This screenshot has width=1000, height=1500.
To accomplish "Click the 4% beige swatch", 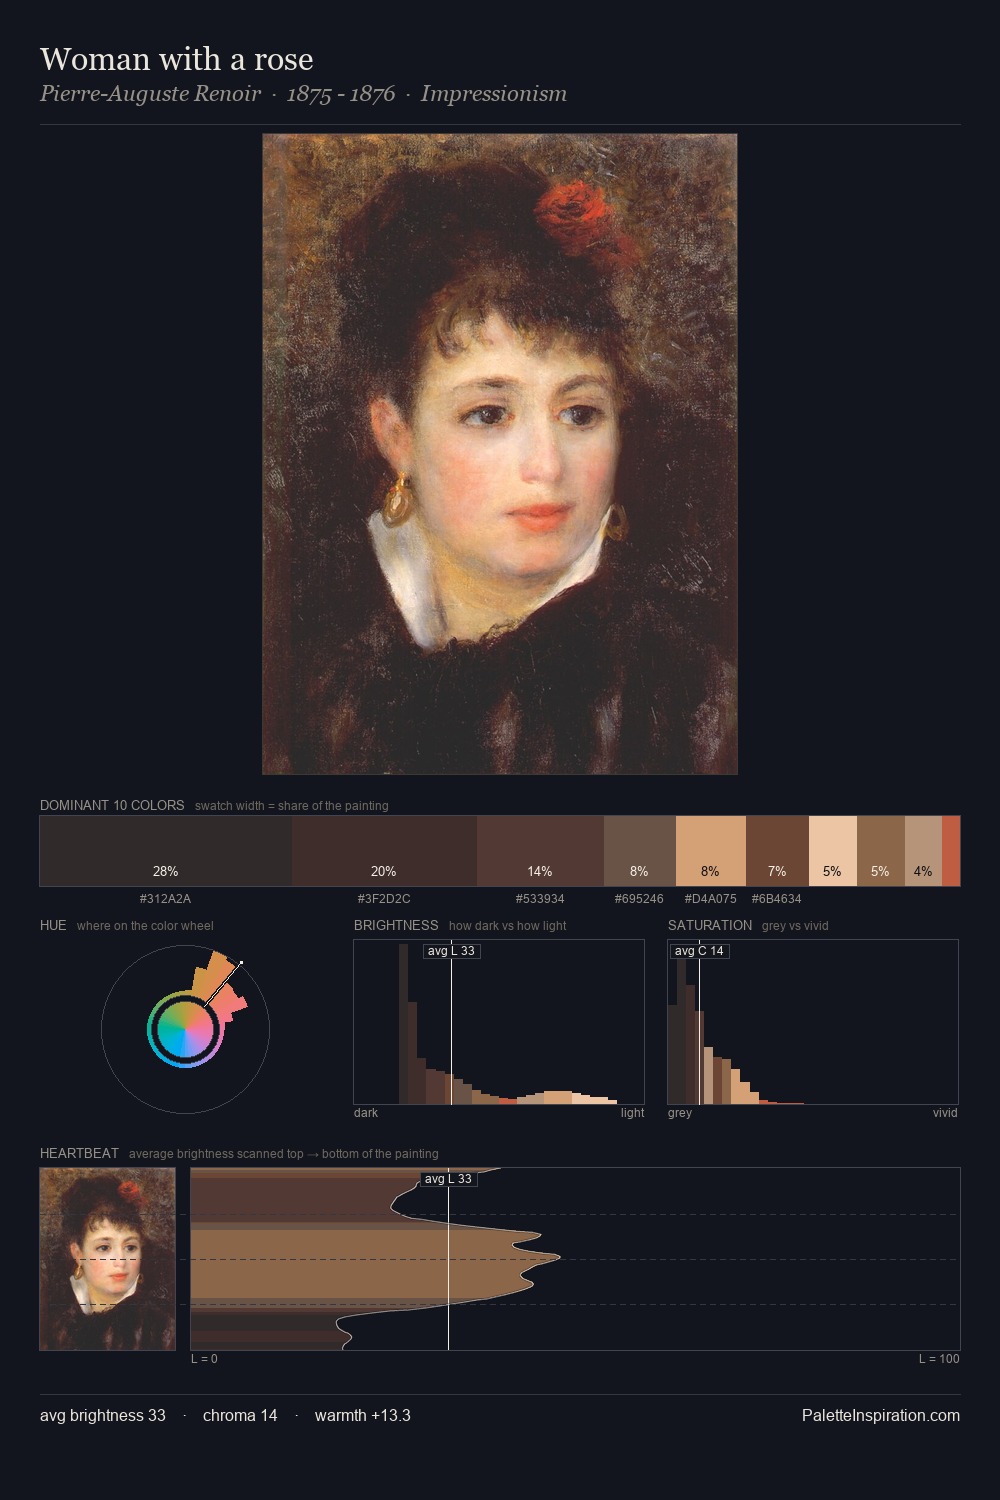I will tap(923, 851).
